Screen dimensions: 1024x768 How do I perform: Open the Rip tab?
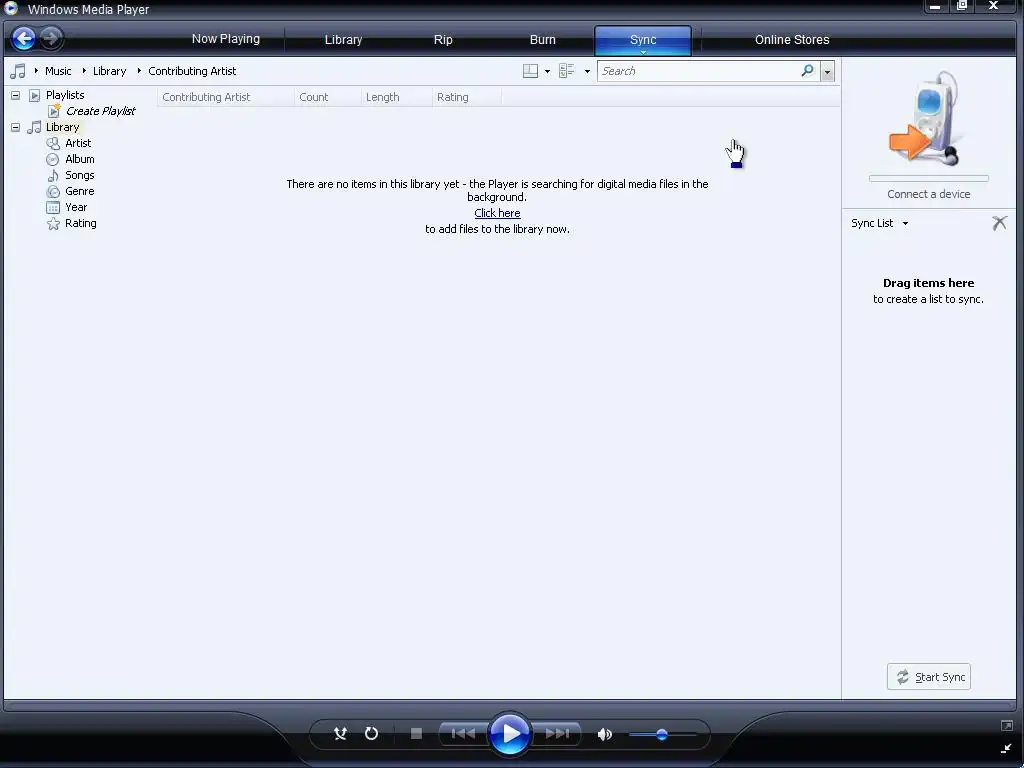tap(443, 40)
